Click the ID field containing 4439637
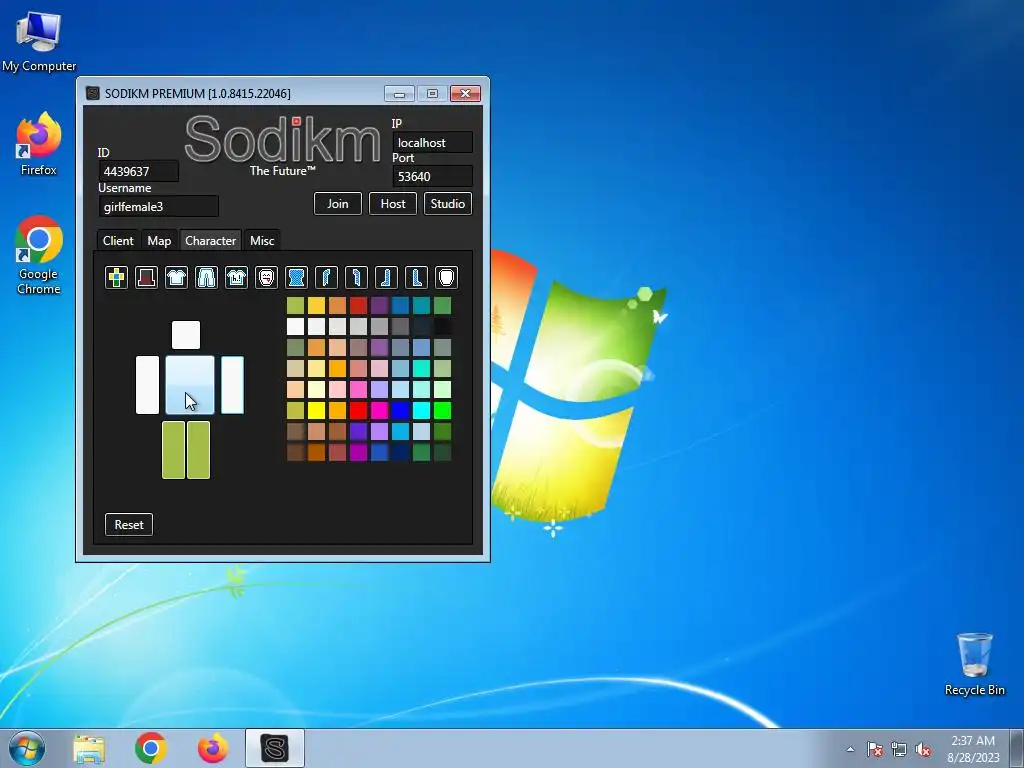1024x768 pixels. [138, 171]
